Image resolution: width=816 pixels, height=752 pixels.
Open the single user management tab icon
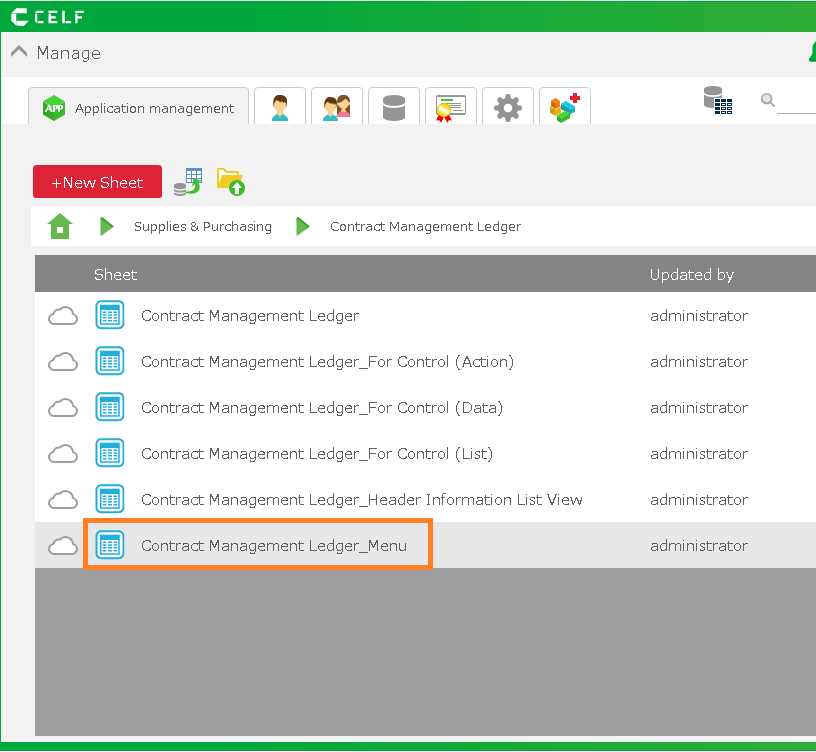click(280, 107)
